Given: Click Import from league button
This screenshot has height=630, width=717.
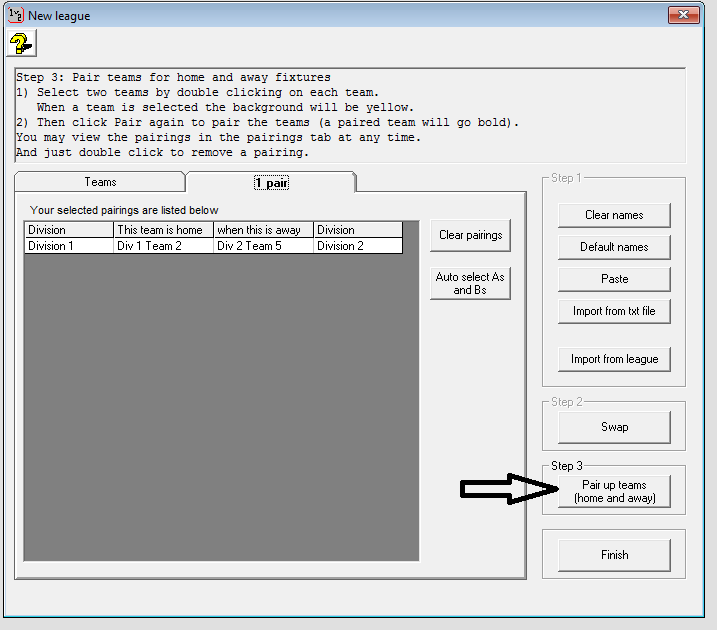Looking at the screenshot, I should [614, 359].
